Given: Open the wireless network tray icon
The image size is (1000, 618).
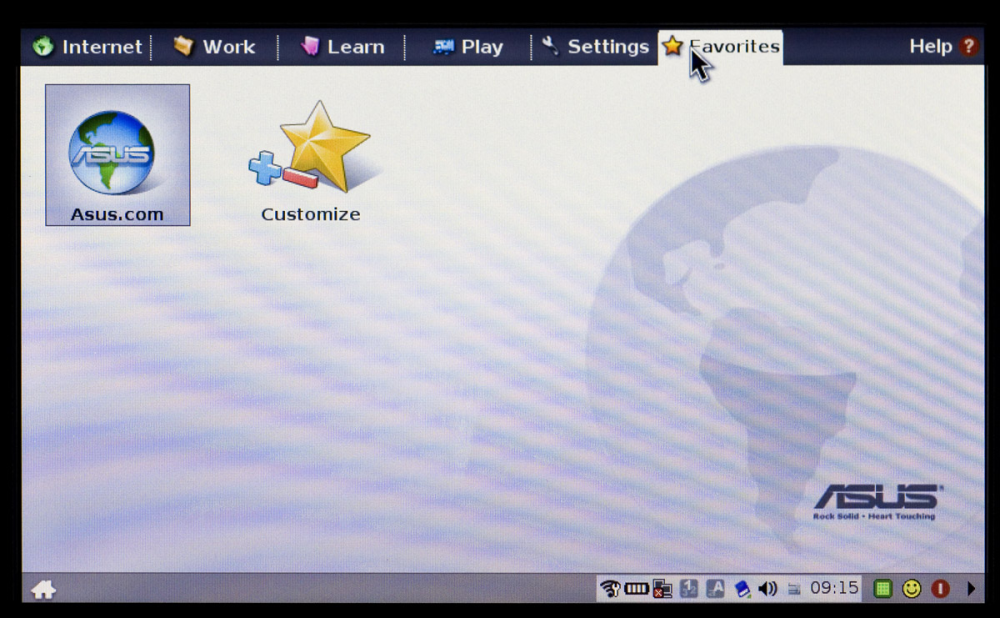Looking at the screenshot, I should tap(610, 588).
